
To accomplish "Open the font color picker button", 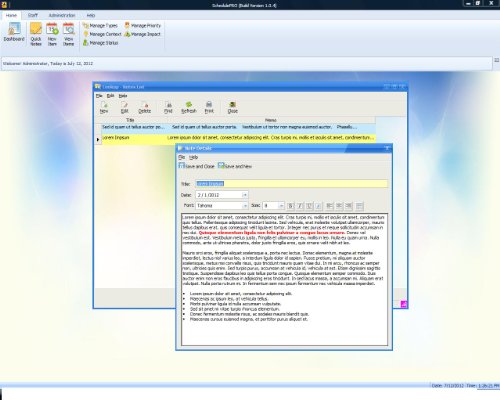I will point(319,206).
